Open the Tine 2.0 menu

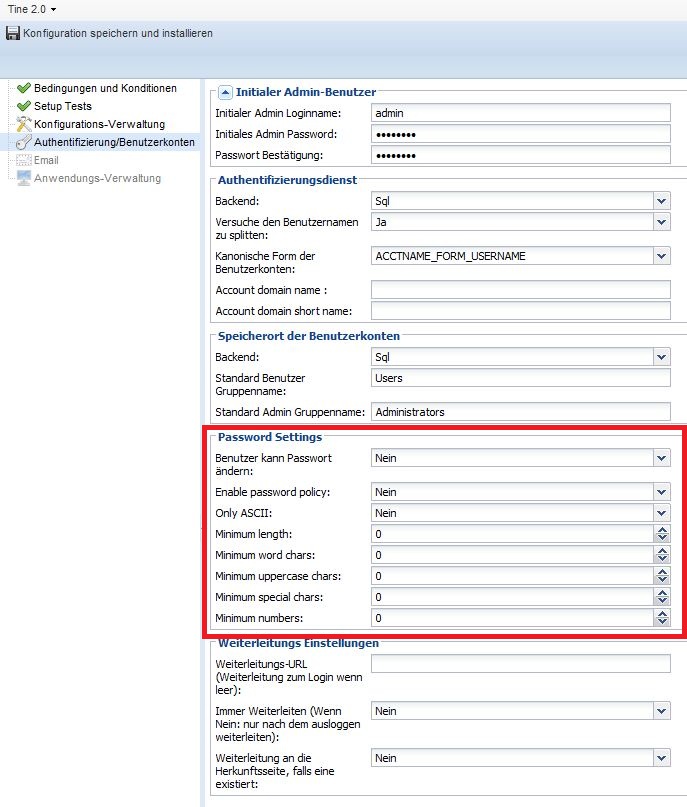pyautogui.click(x=31, y=9)
